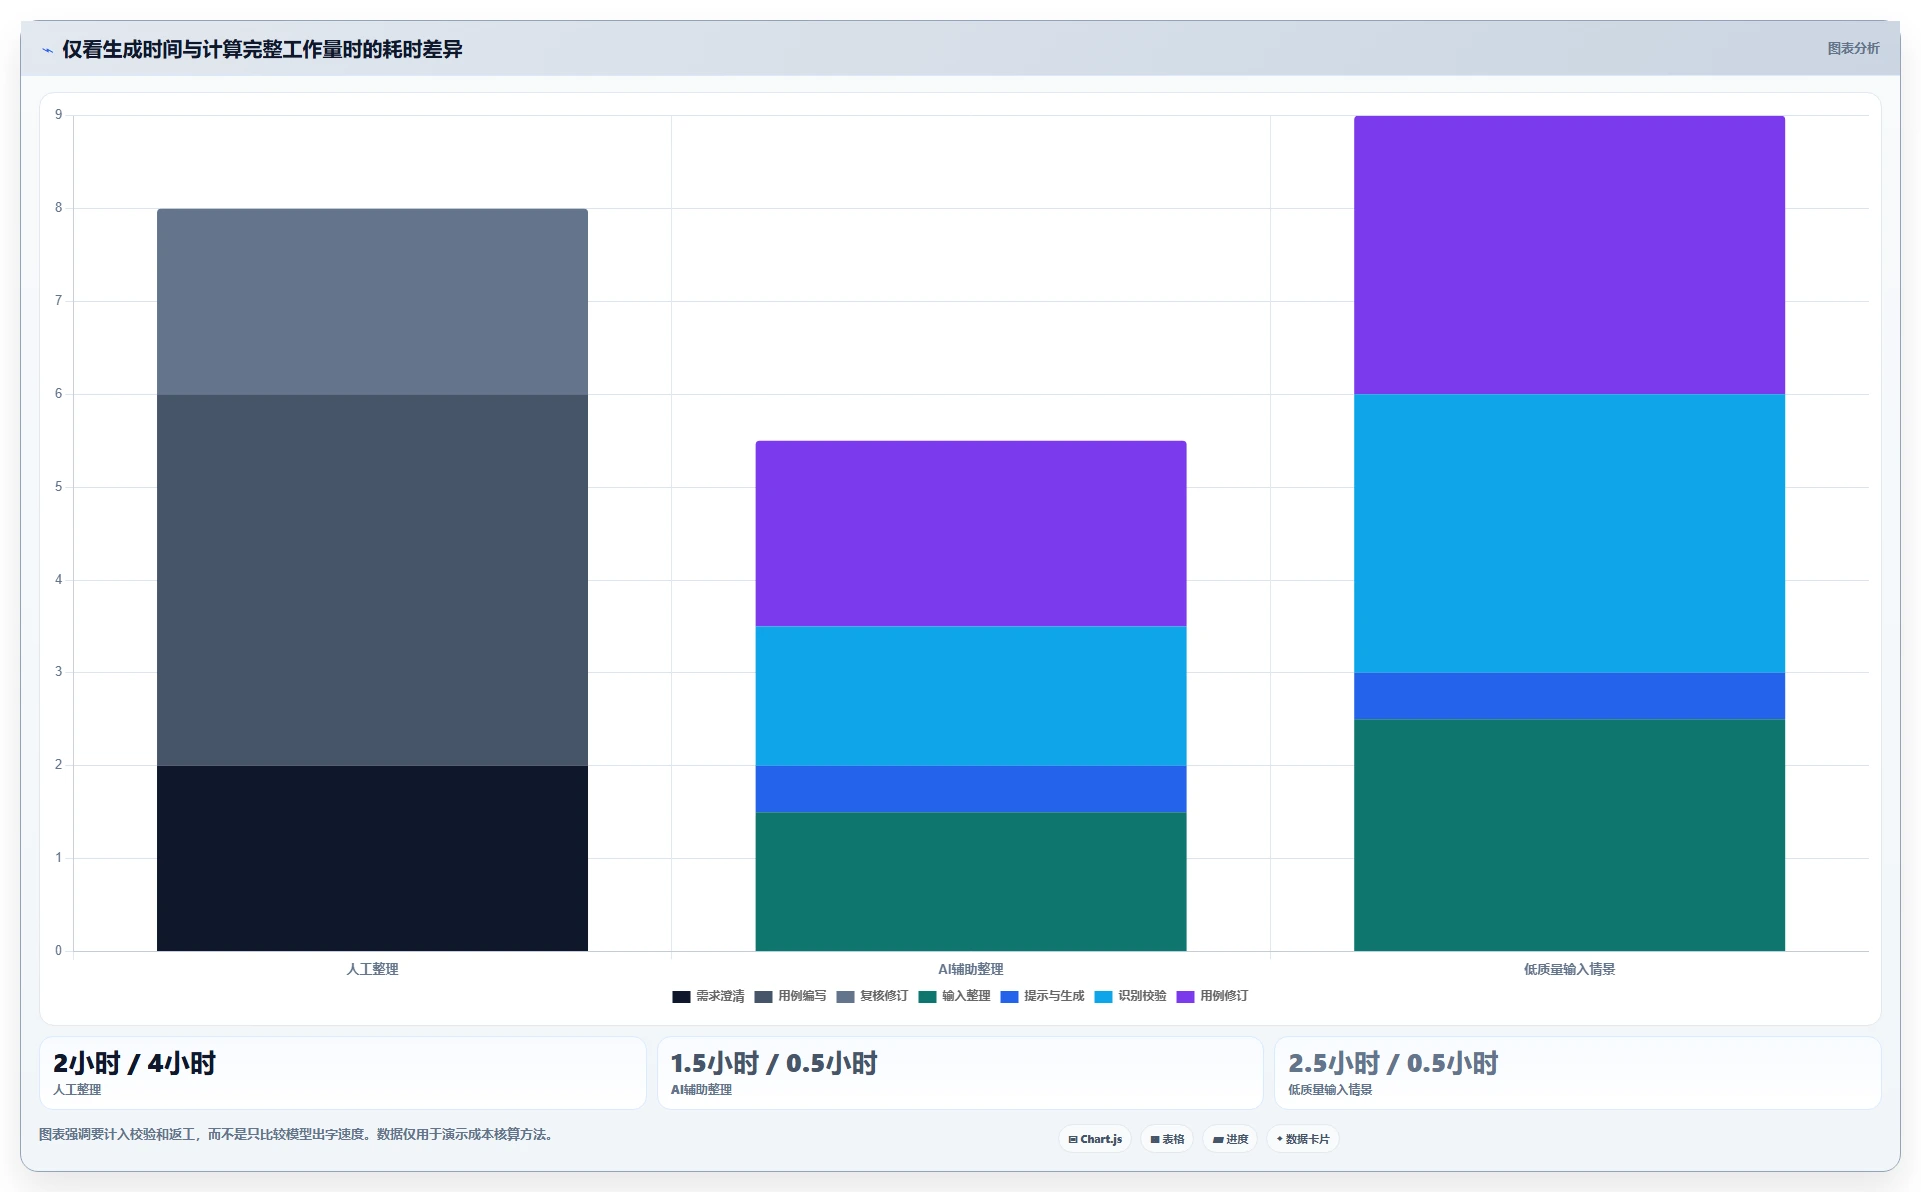1921x1192 pixels.
Task: Click the Chart.js tag button
Action: [1095, 1139]
